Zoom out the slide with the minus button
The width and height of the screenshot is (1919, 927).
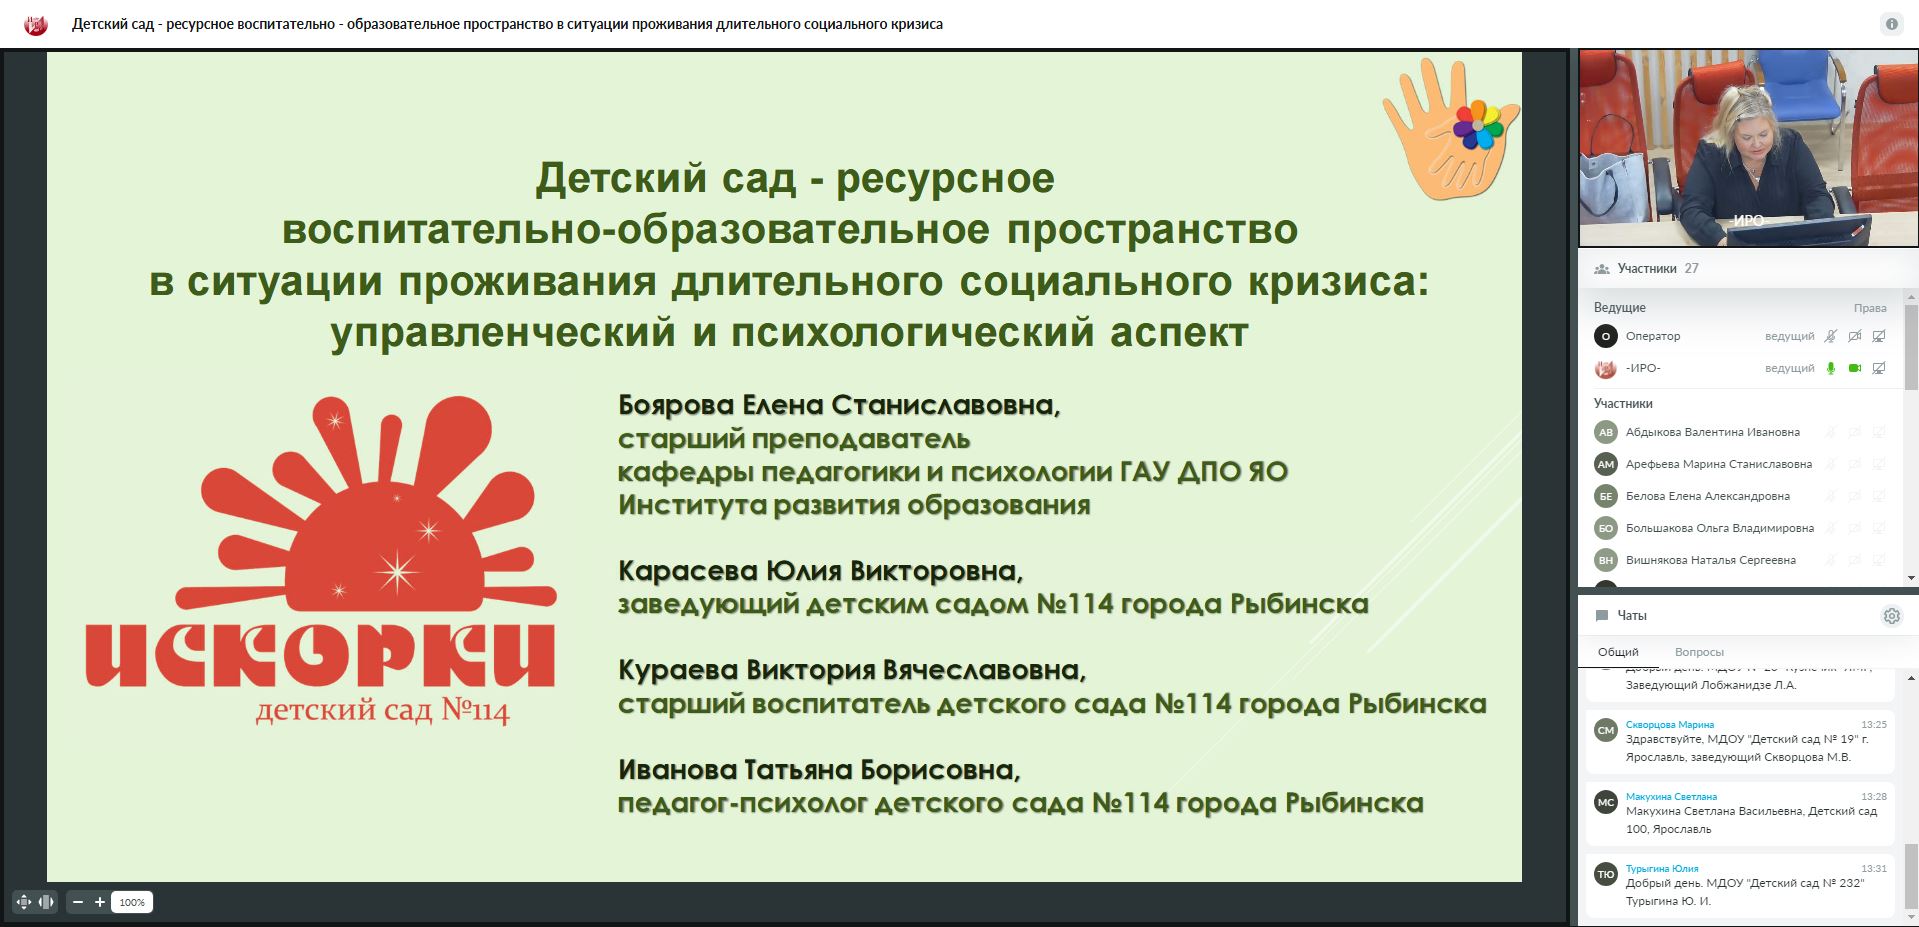coord(78,902)
